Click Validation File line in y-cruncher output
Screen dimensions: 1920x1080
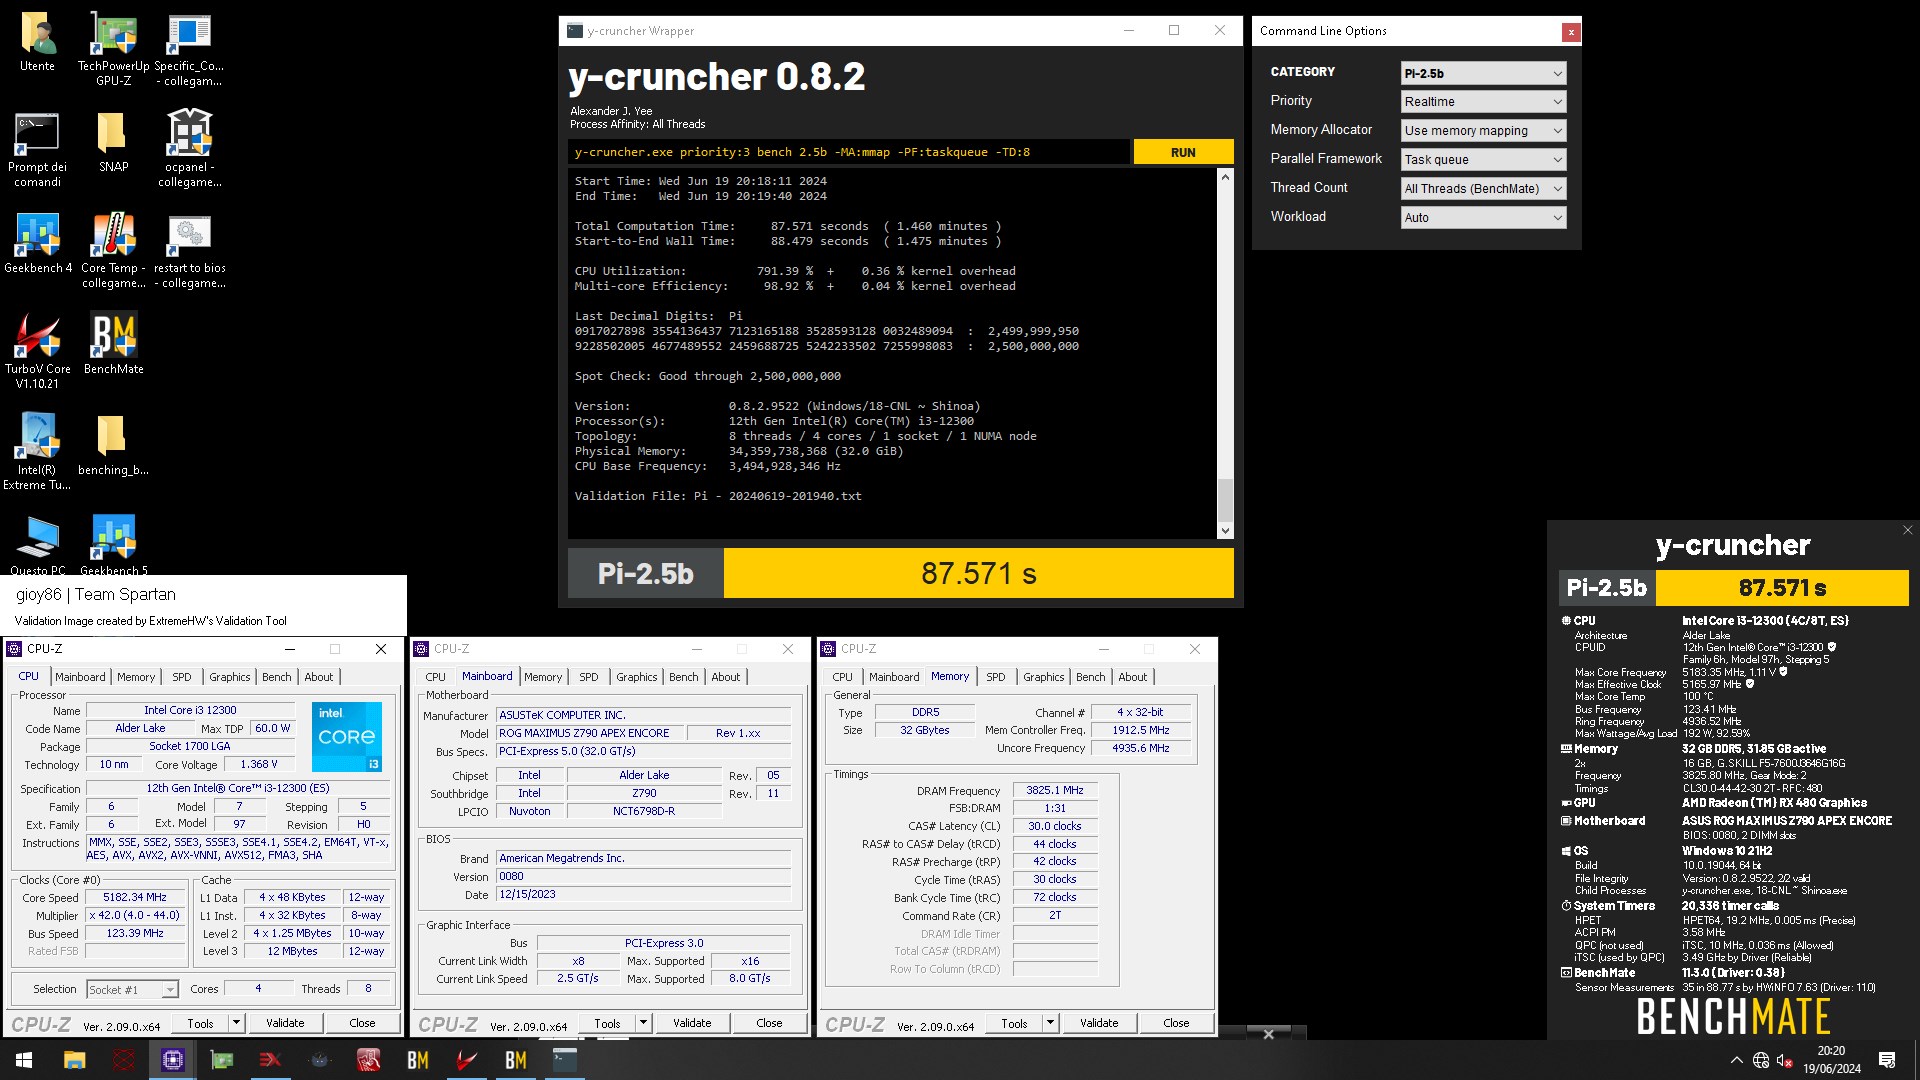[717, 496]
